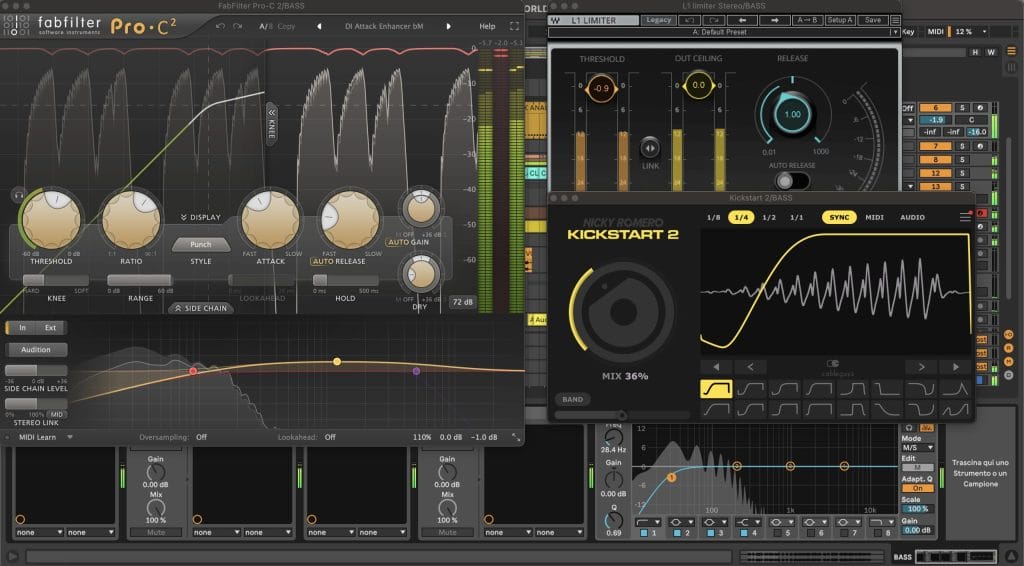Click the L1 Save button
This screenshot has width=1024, height=566.
(x=872, y=20)
